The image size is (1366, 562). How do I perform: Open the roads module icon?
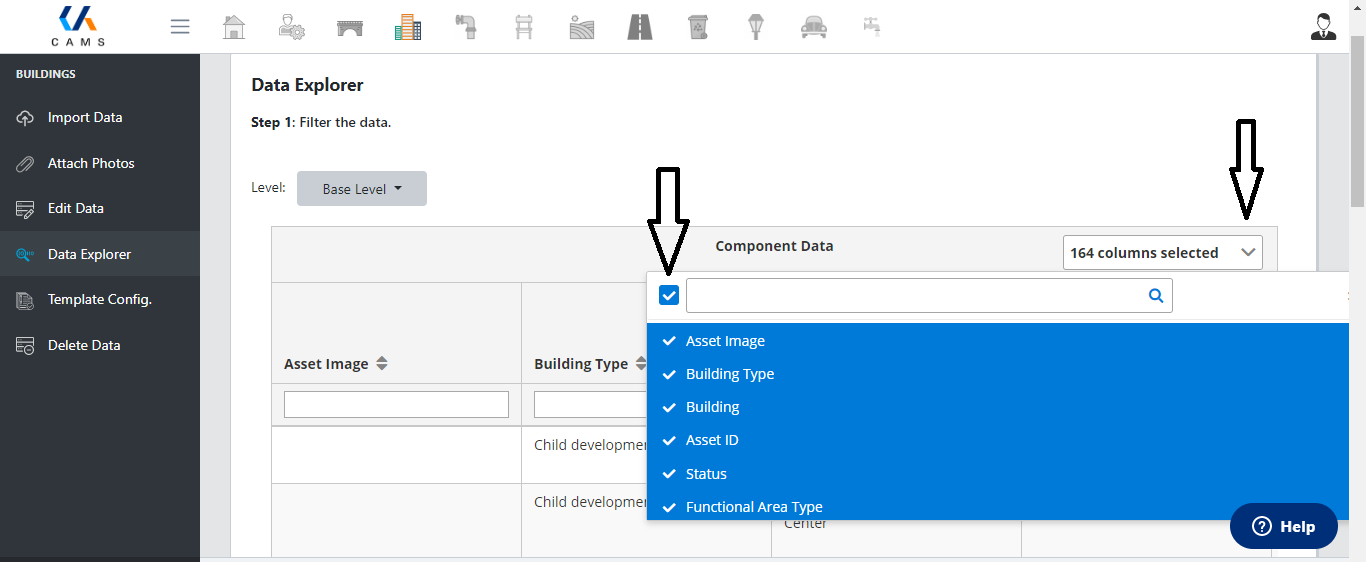tap(640, 27)
